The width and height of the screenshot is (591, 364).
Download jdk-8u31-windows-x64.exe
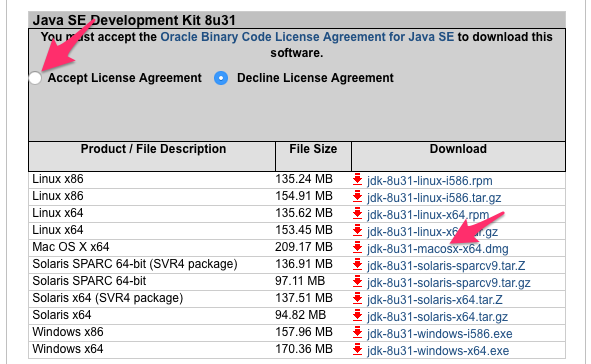[438, 350]
